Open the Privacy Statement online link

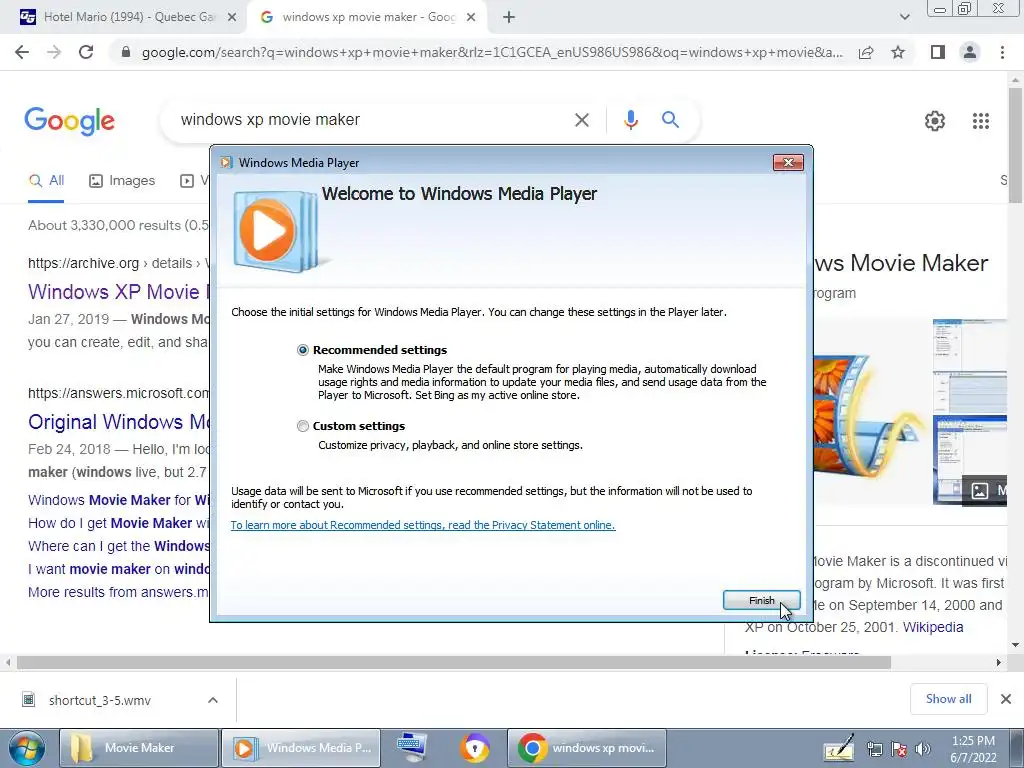(423, 525)
